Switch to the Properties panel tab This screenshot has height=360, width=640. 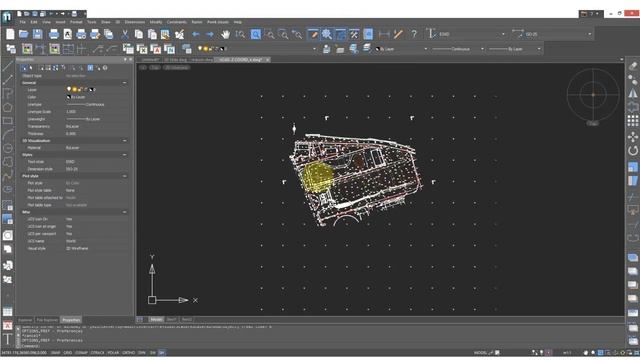(71, 320)
